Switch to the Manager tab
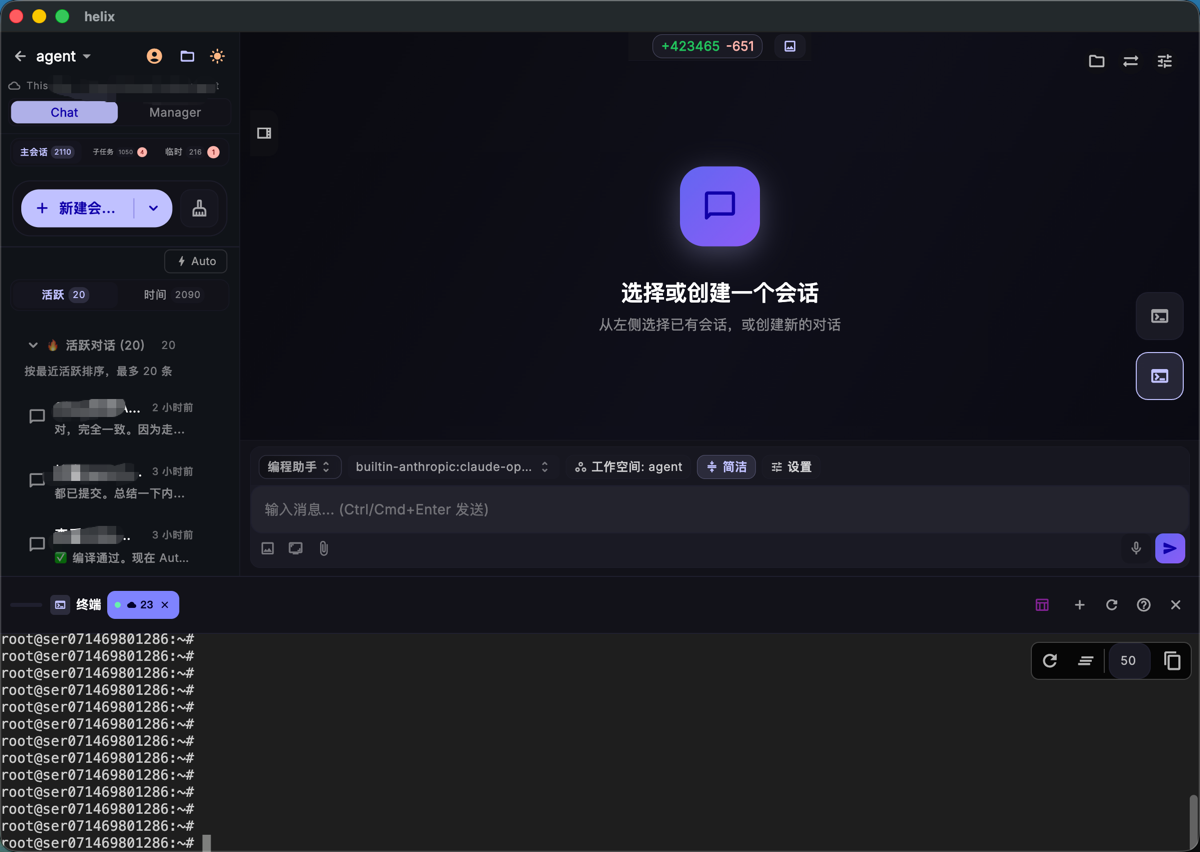Screen dimensions: 1200x852 tap(175, 113)
